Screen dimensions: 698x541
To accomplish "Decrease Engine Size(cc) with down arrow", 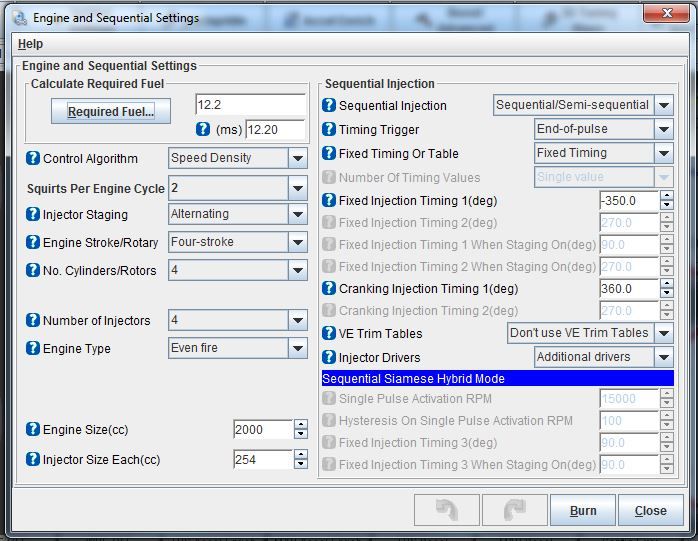I will coord(301,434).
